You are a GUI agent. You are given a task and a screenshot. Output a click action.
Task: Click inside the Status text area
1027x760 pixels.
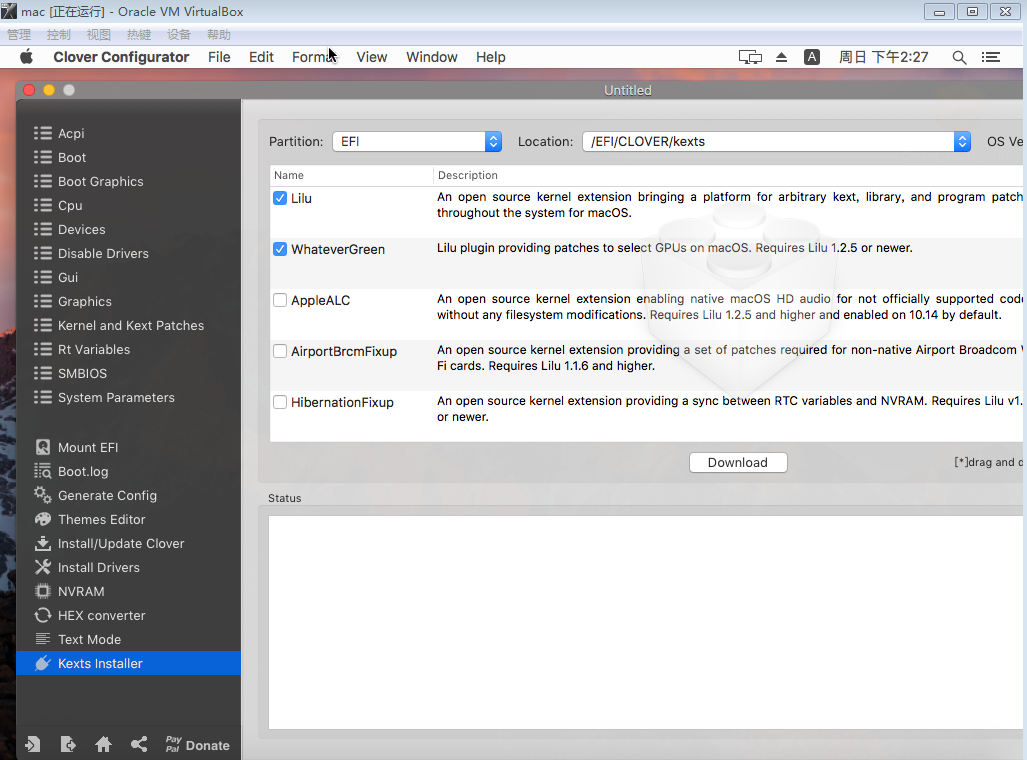coord(646,622)
